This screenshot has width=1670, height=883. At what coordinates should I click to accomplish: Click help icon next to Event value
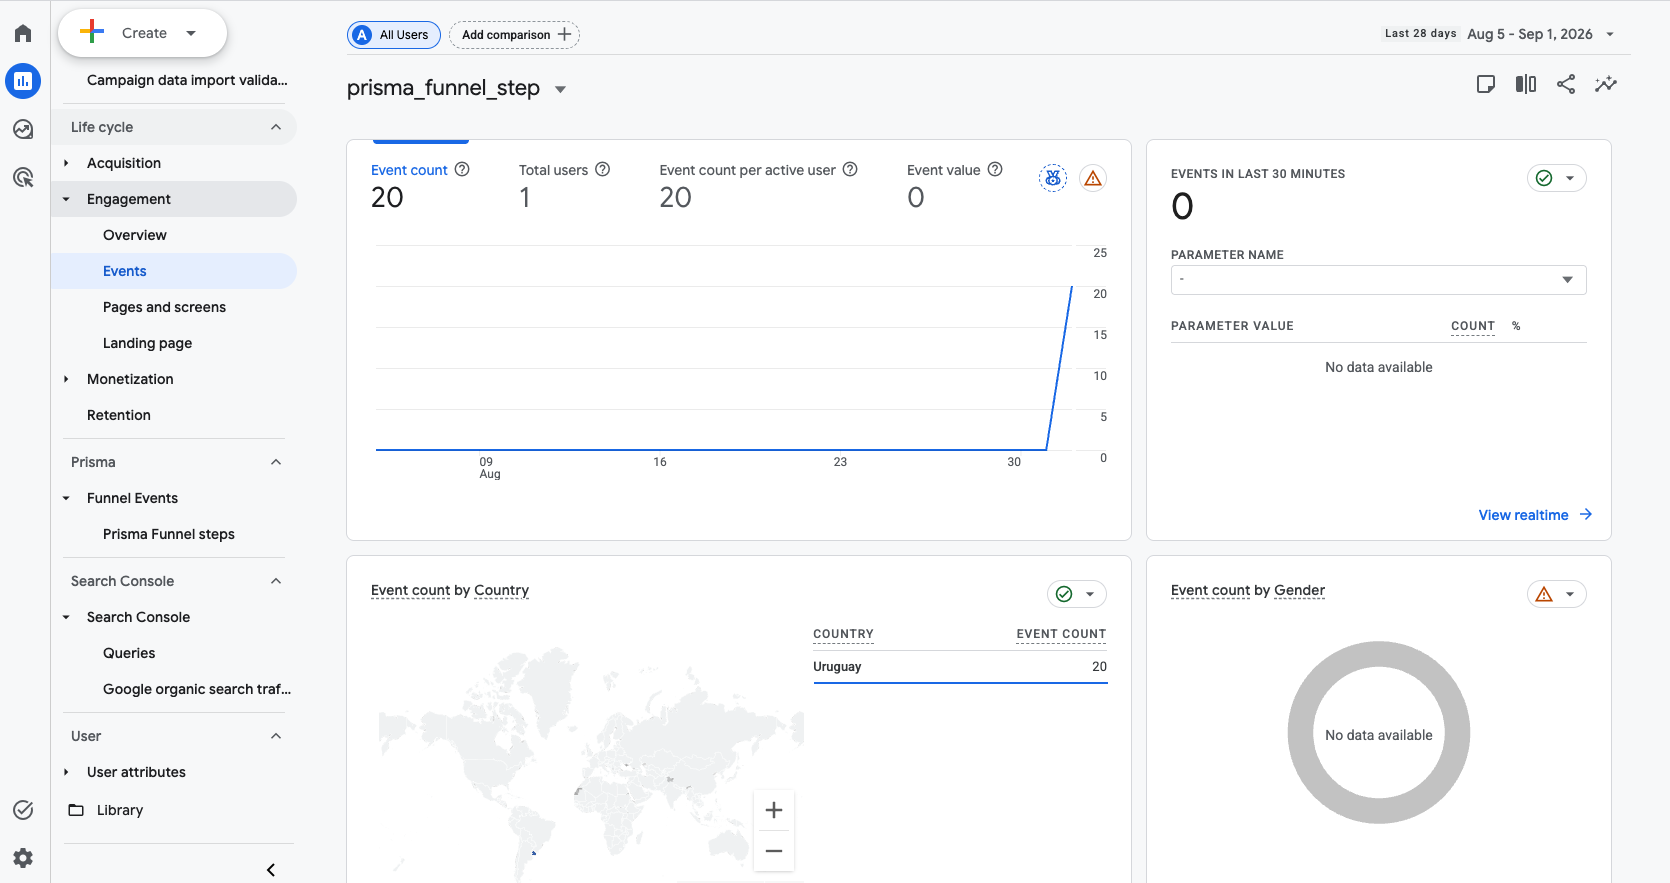995,169
